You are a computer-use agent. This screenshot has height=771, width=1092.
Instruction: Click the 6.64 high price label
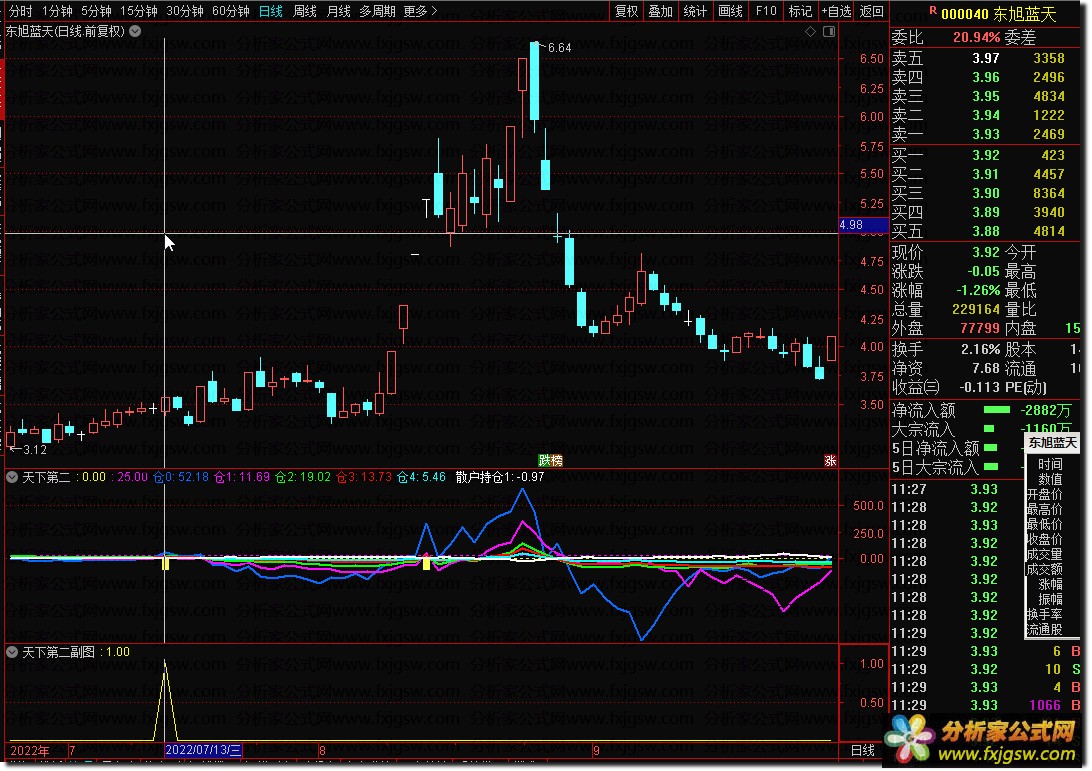click(559, 47)
